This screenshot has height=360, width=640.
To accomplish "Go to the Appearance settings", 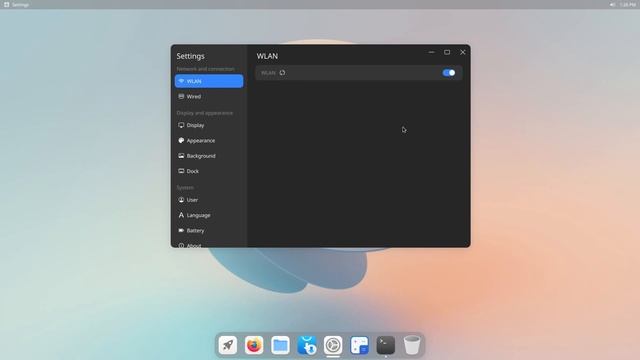I will pos(209,140).
